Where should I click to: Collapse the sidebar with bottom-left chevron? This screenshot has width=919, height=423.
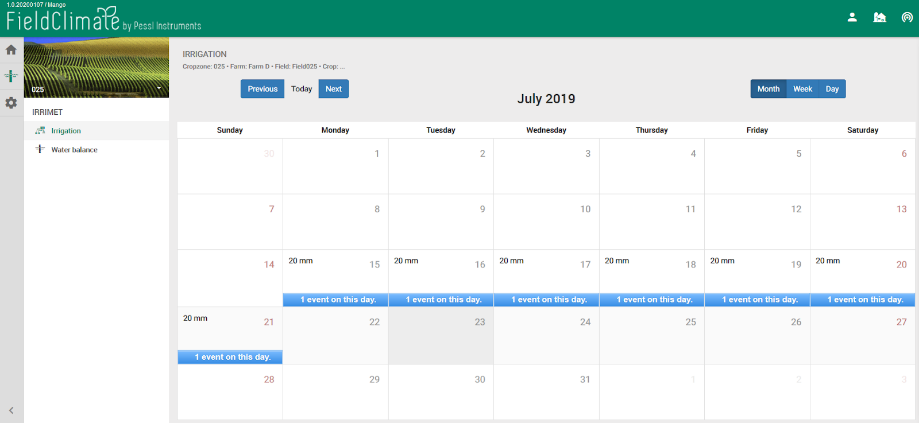11,410
